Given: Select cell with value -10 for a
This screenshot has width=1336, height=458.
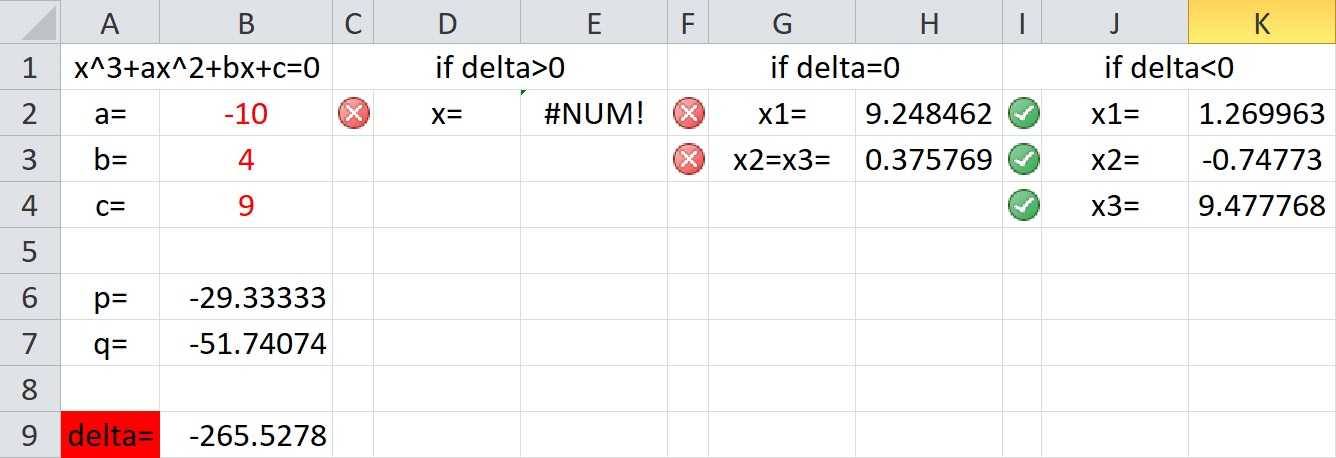Looking at the screenshot, I should pyautogui.click(x=246, y=113).
